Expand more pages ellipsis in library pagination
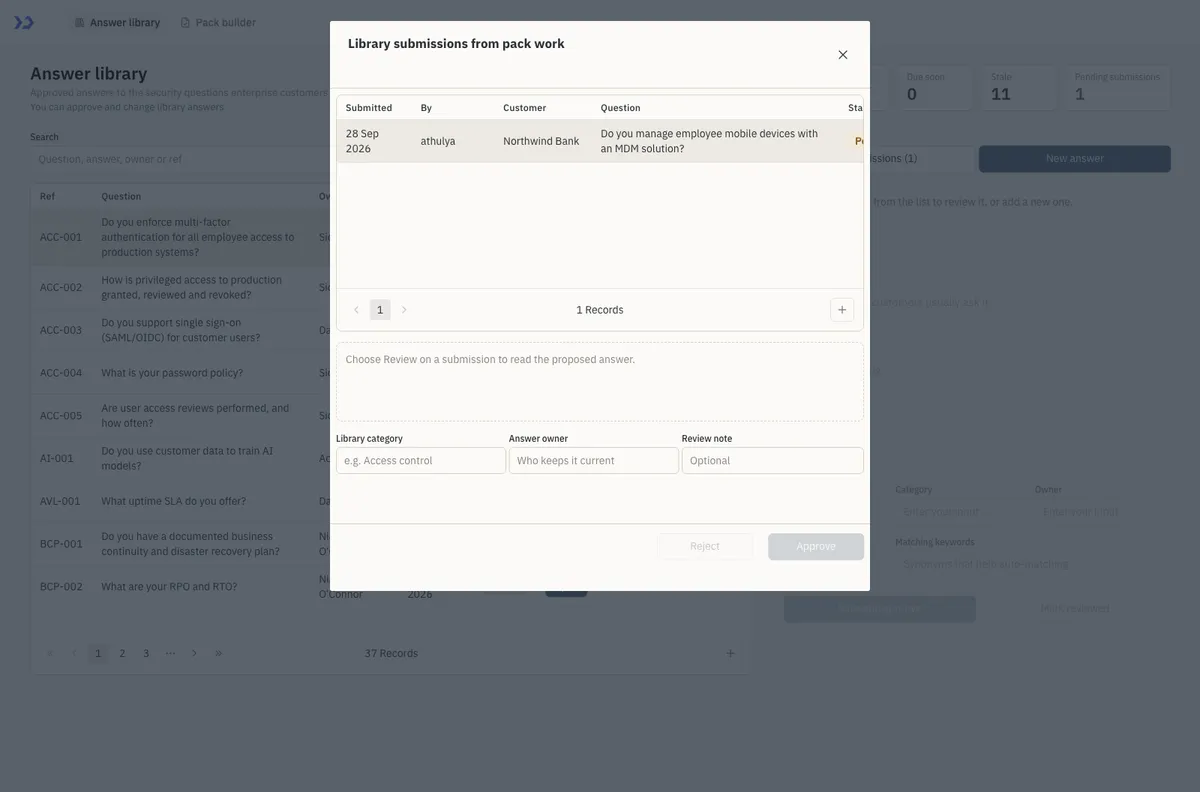 coord(170,654)
